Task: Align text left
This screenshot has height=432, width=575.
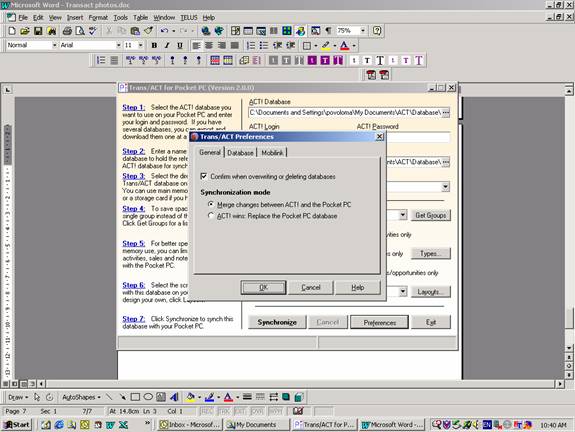Action: click(196, 45)
